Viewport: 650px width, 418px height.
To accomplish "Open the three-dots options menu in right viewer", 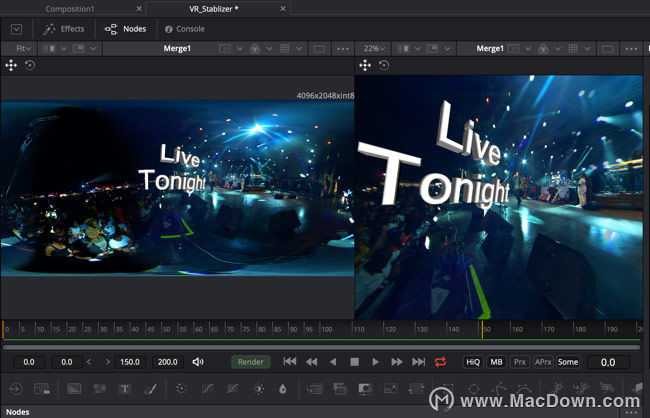I will tap(631, 49).
